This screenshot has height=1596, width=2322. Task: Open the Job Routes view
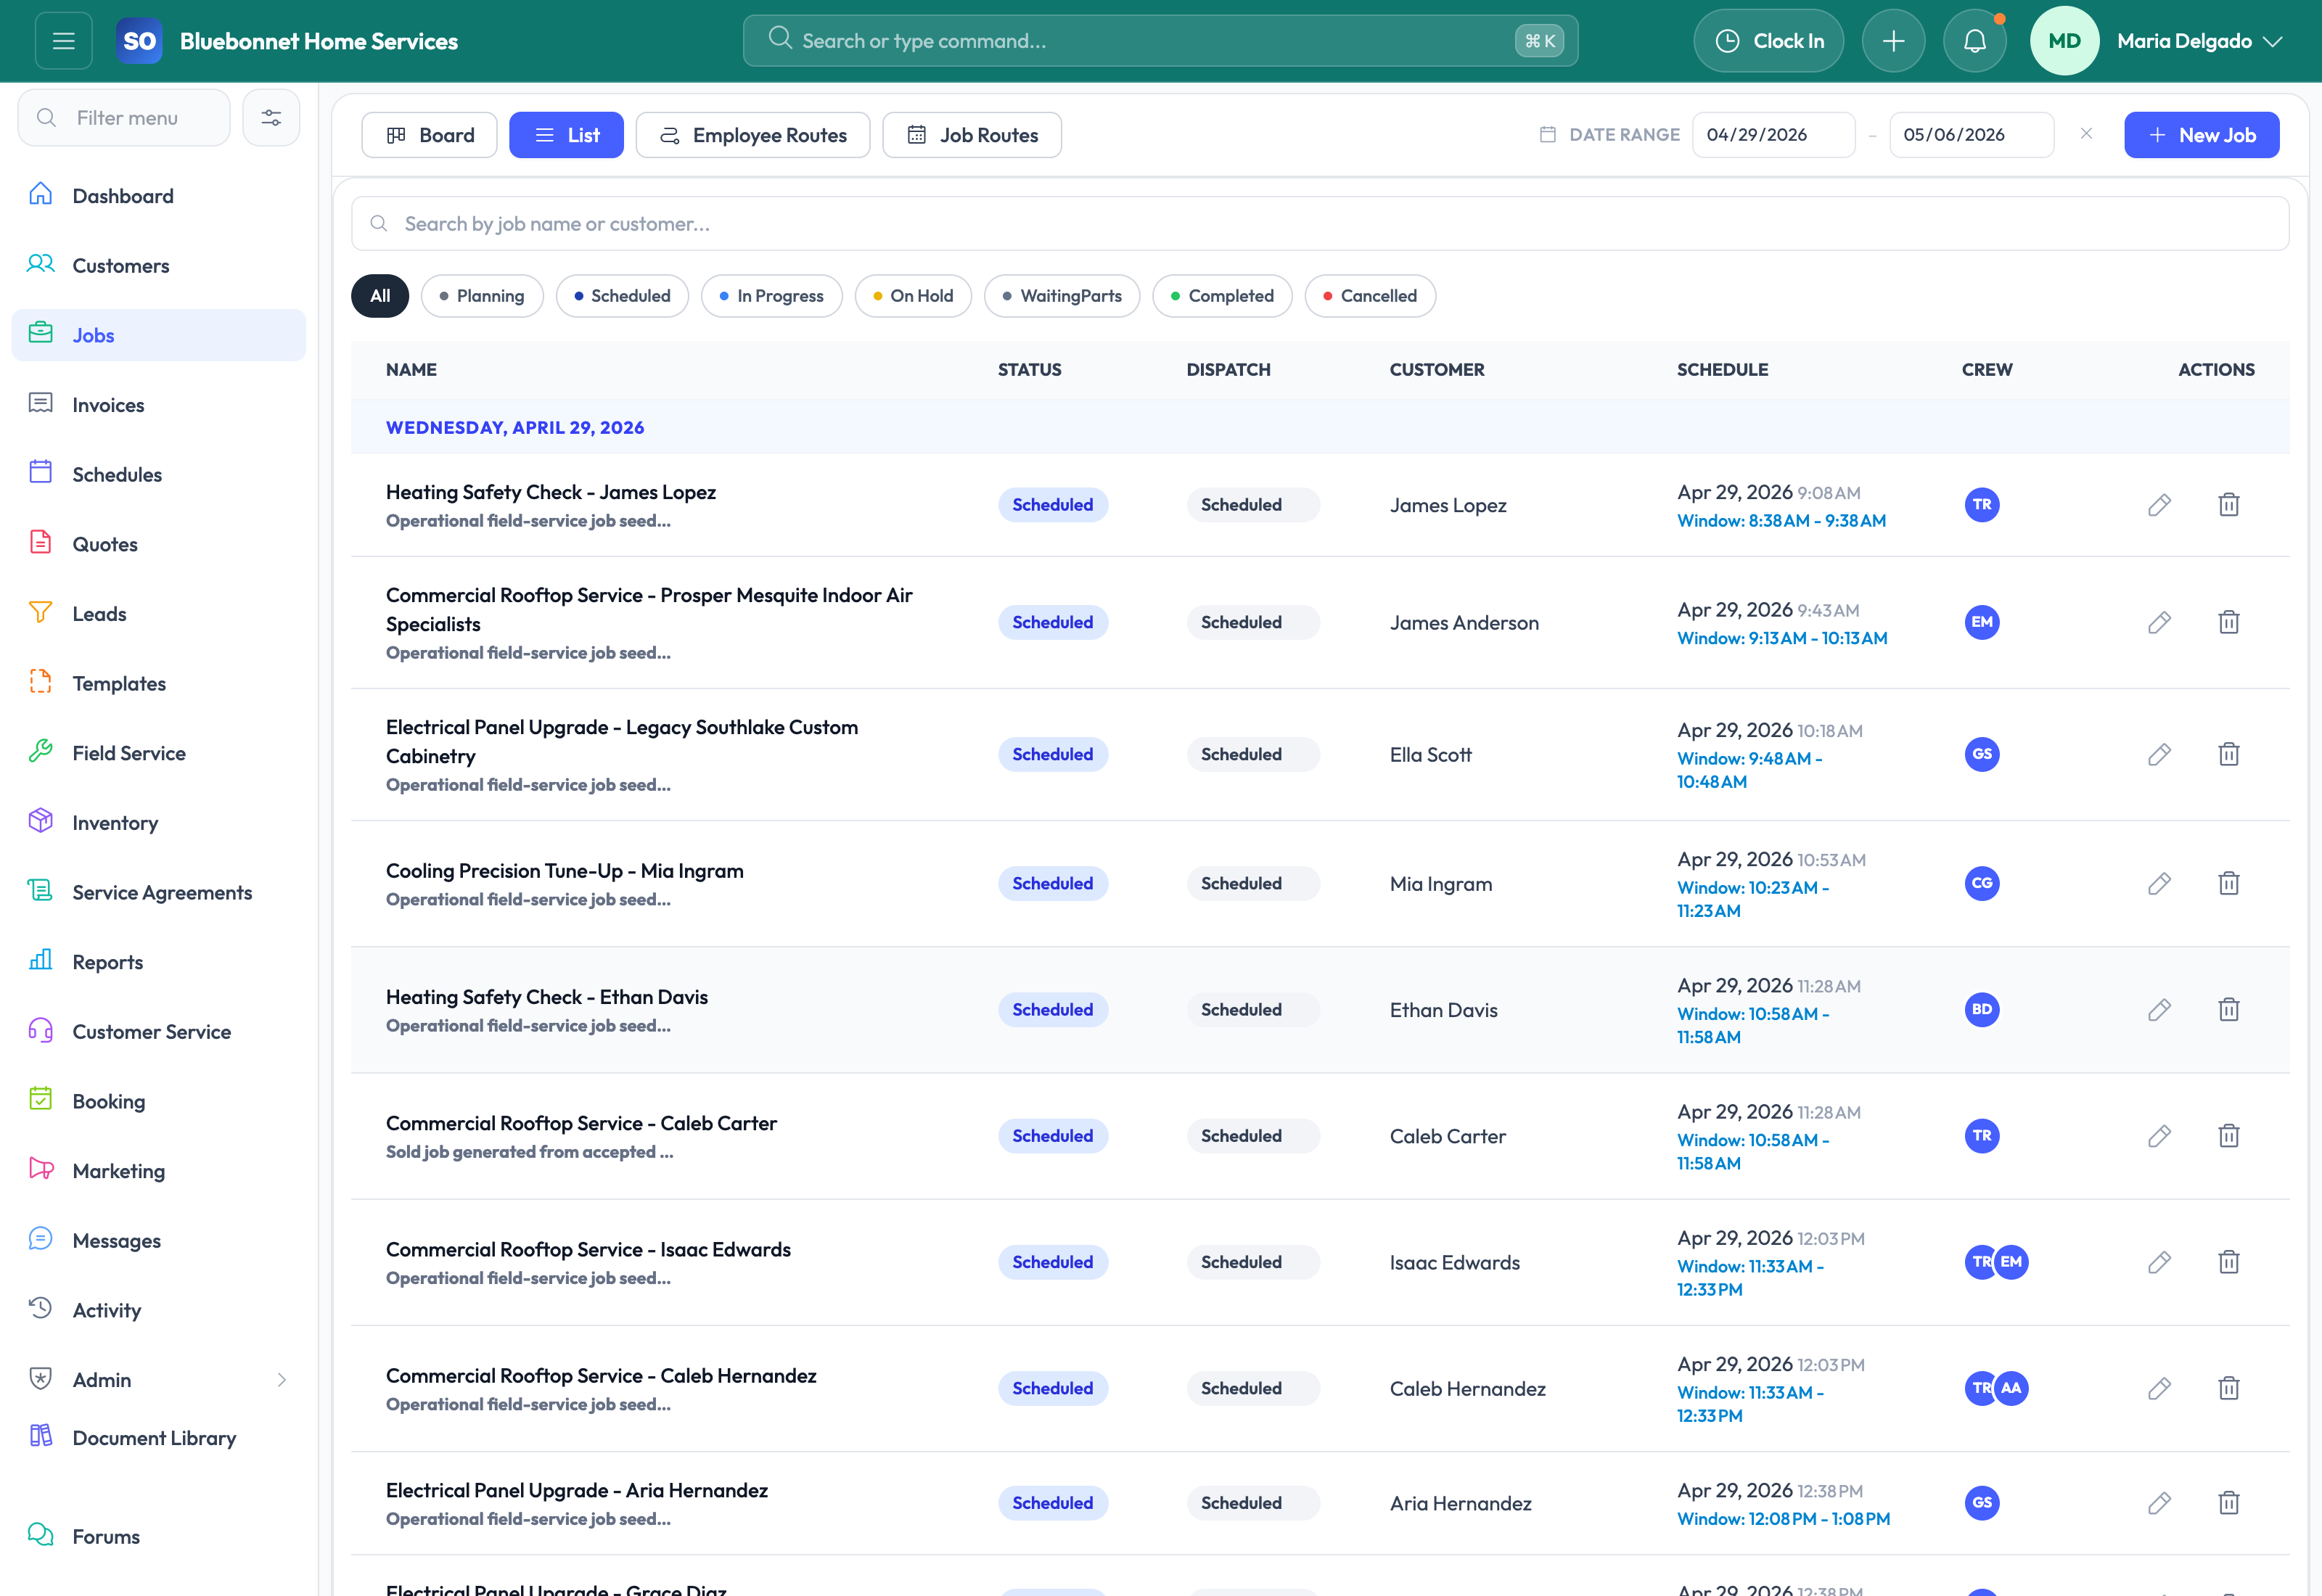[x=971, y=135]
